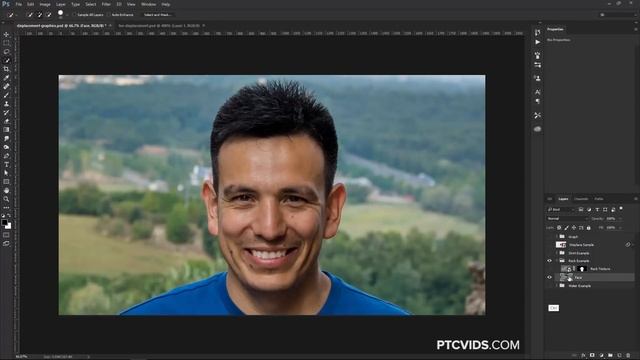Viewport: 640px width, 360px height.
Task: Click the background color swatch
Action: pos(9,226)
